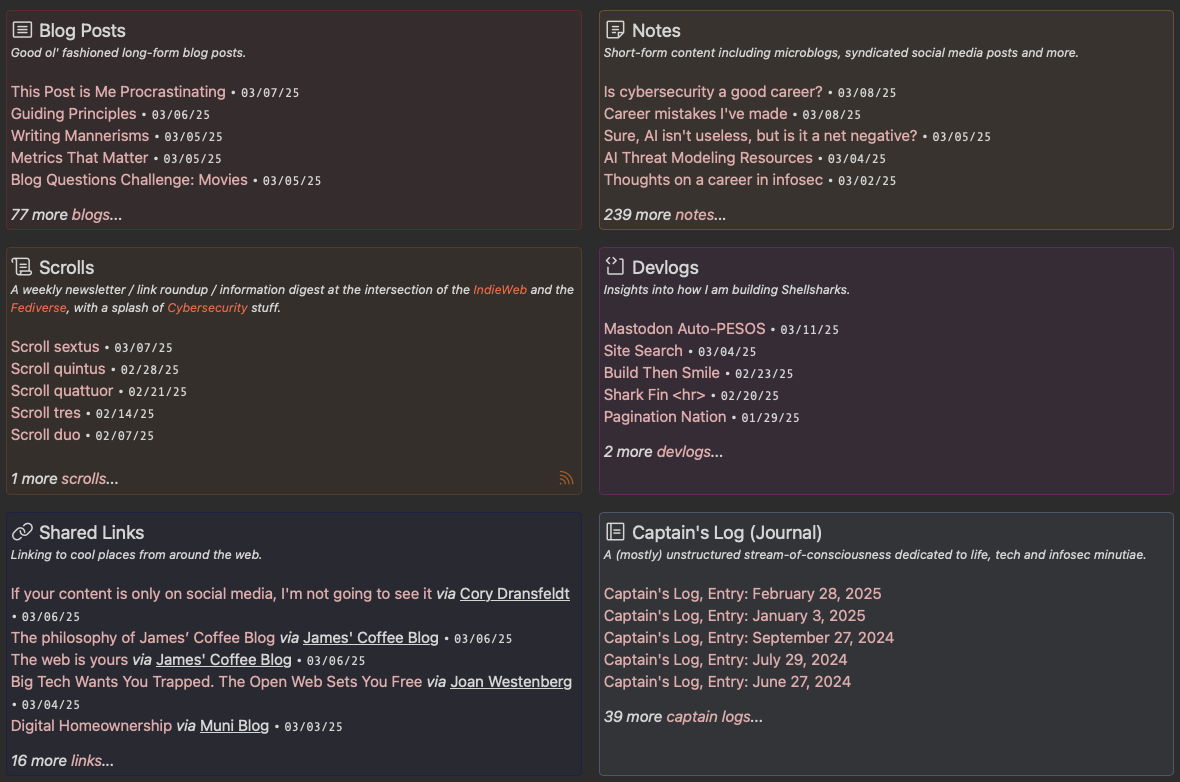Viewport: 1180px width, 782px height.
Task: Open 'Site Search' devlog
Action: point(643,351)
